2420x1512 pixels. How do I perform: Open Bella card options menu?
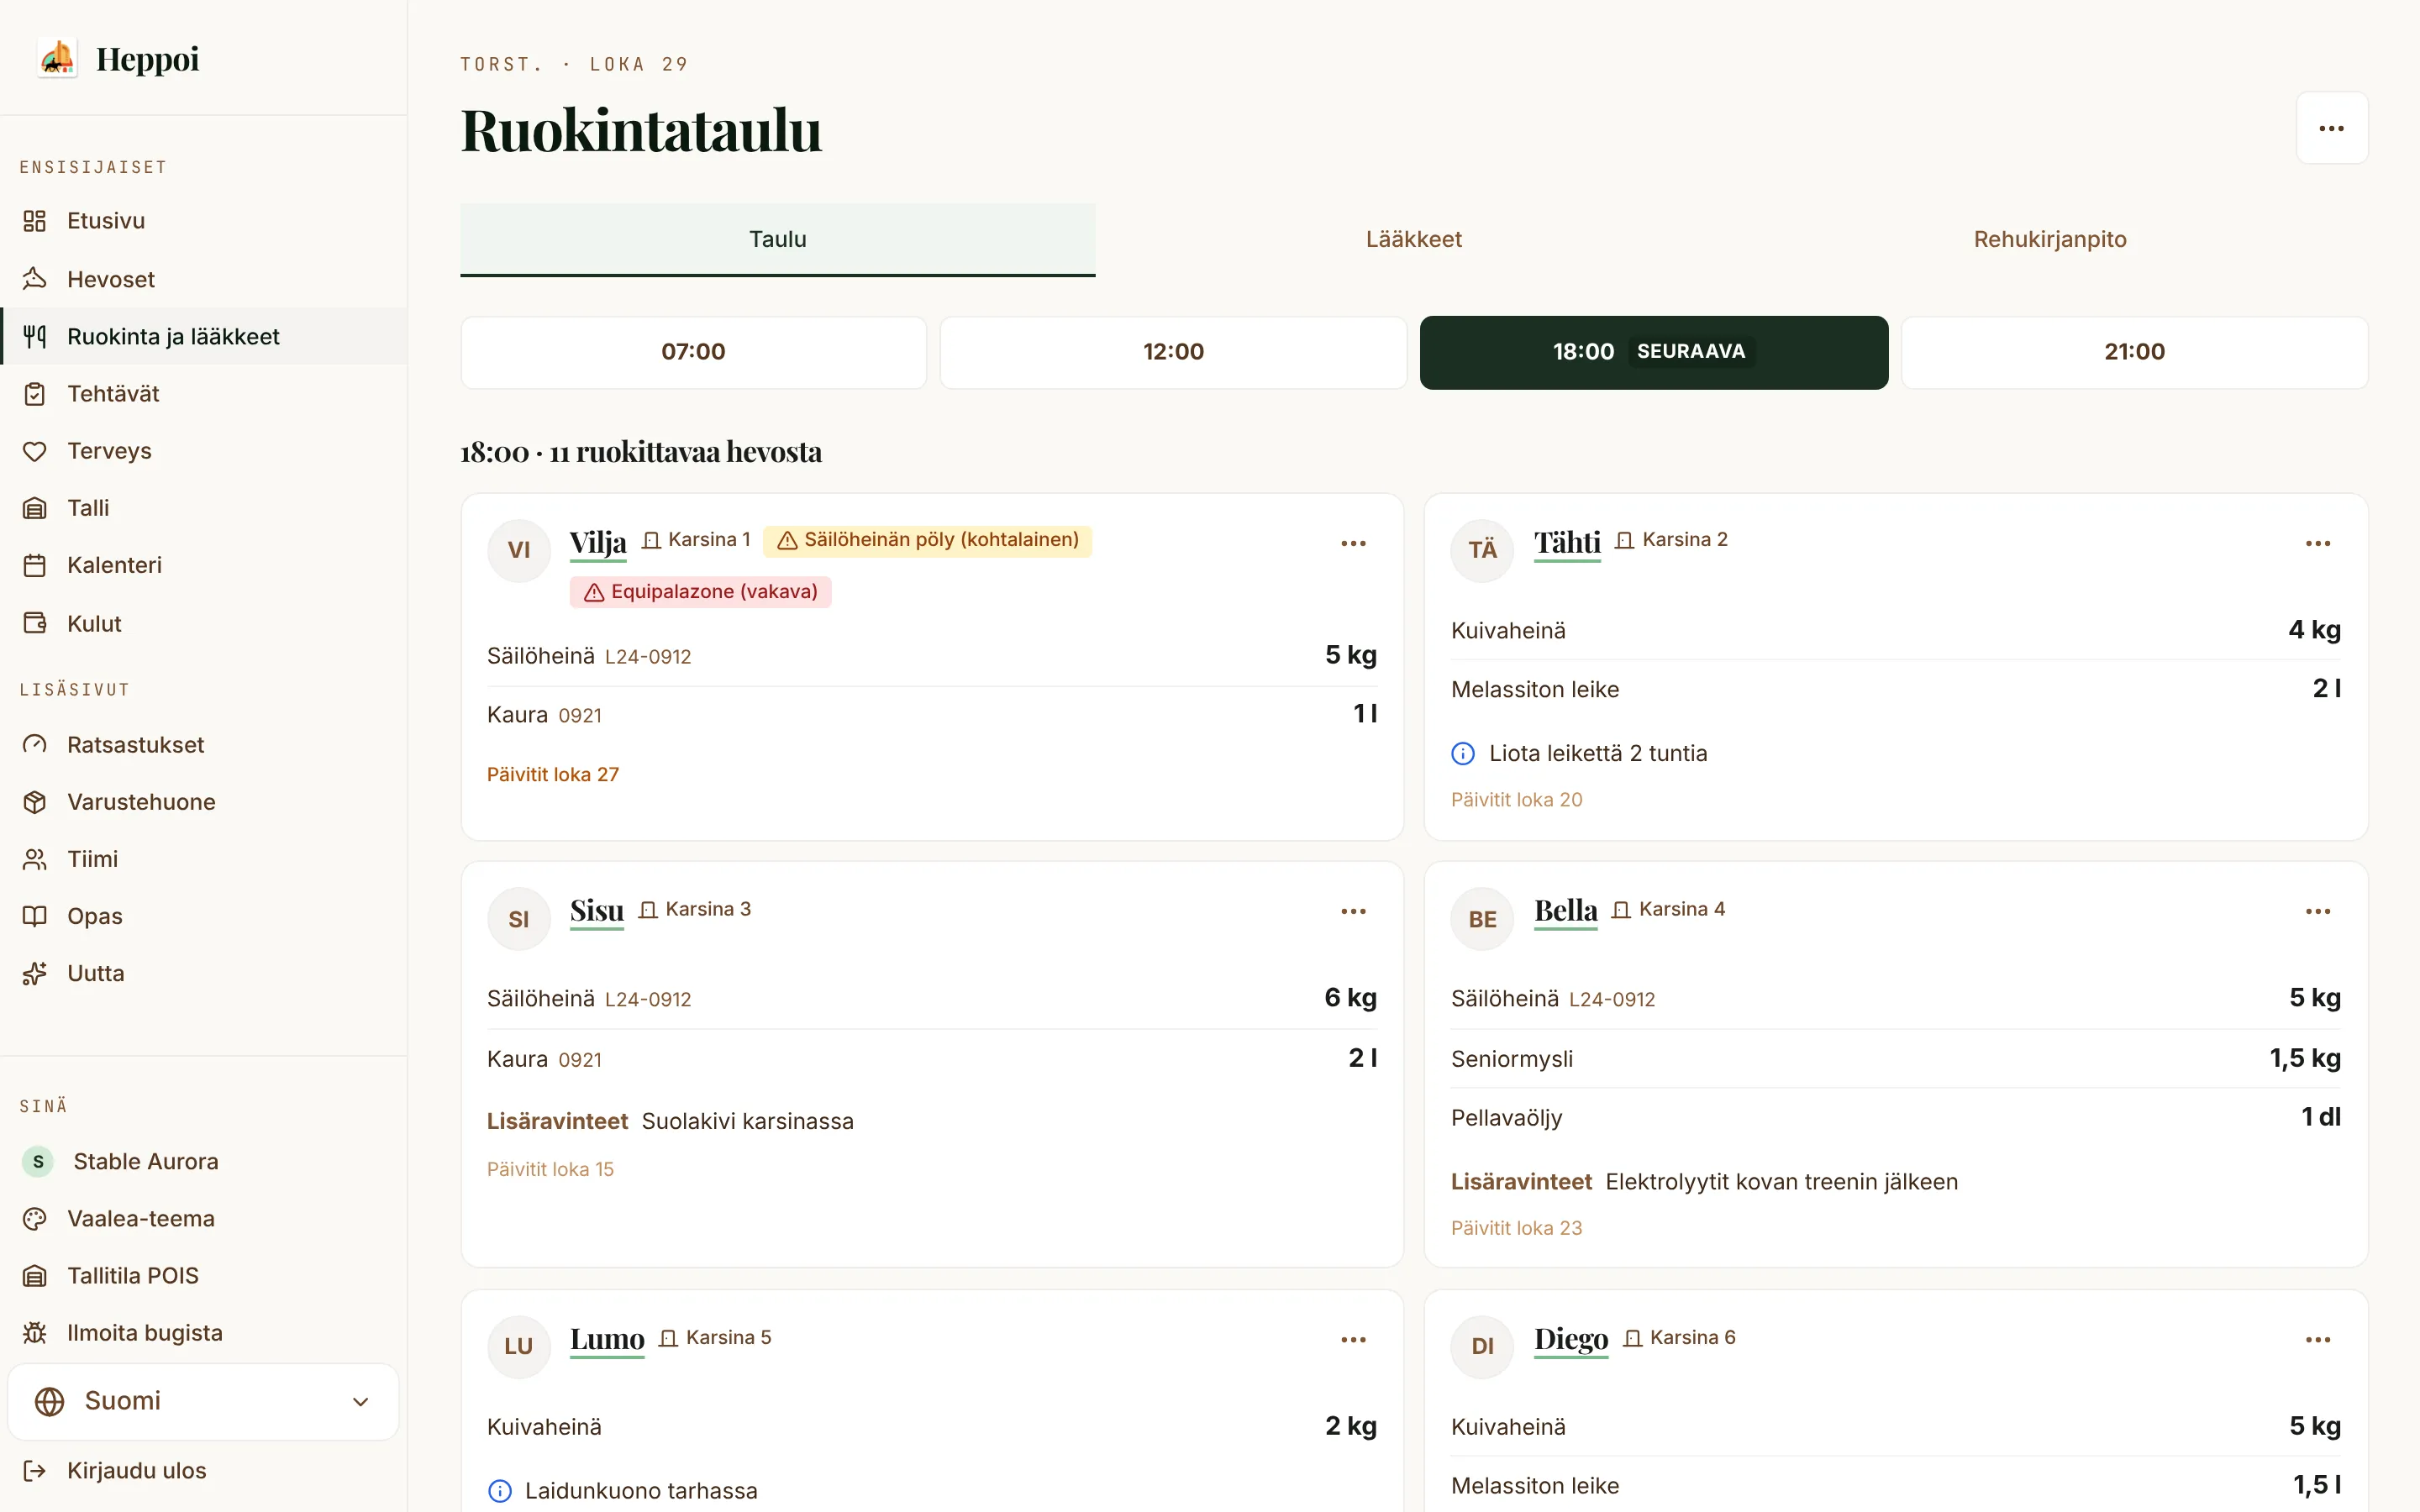(x=2317, y=911)
